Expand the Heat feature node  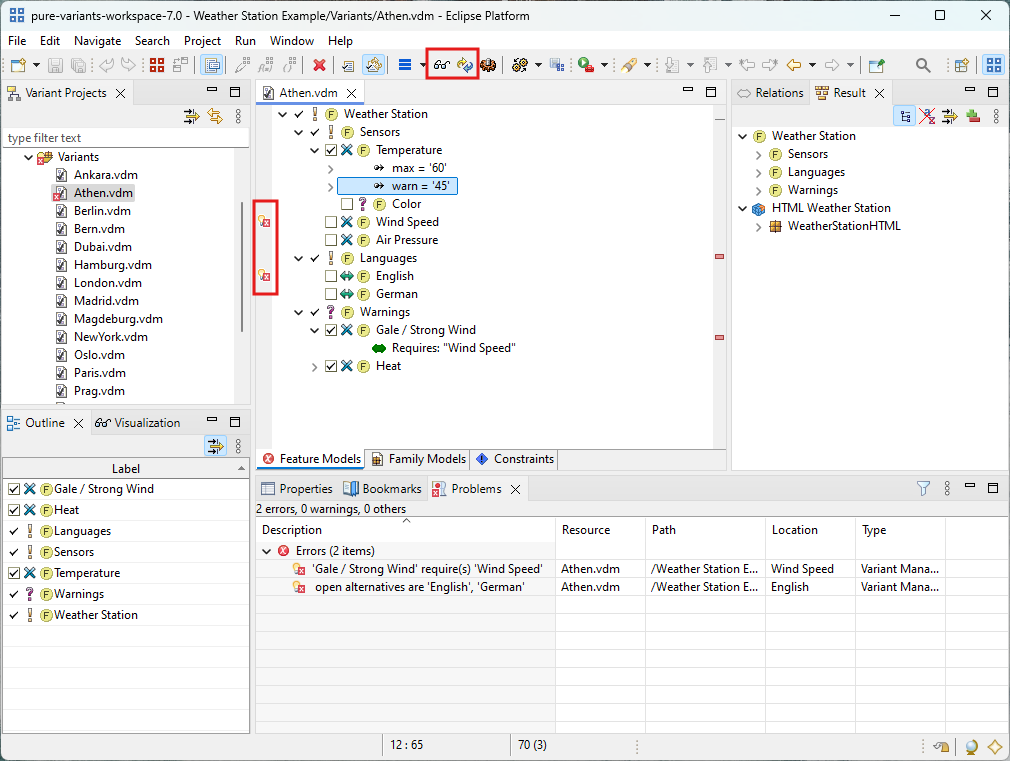314,366
